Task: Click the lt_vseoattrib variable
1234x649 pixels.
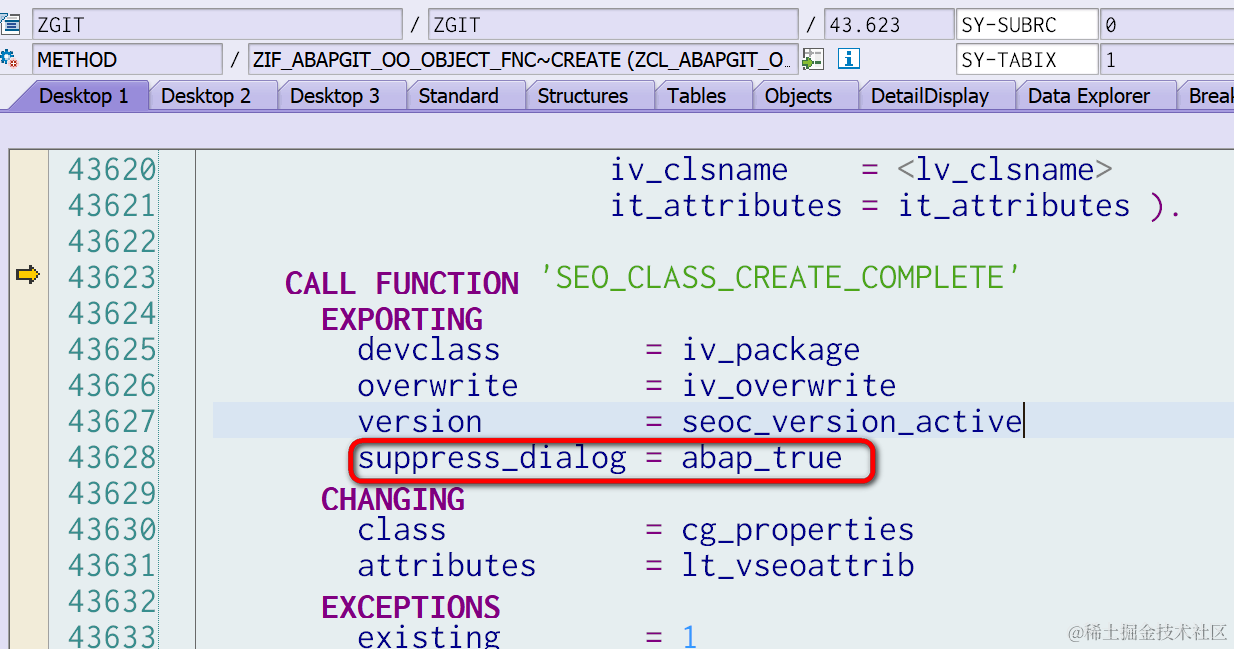Action: coord(798,565)
